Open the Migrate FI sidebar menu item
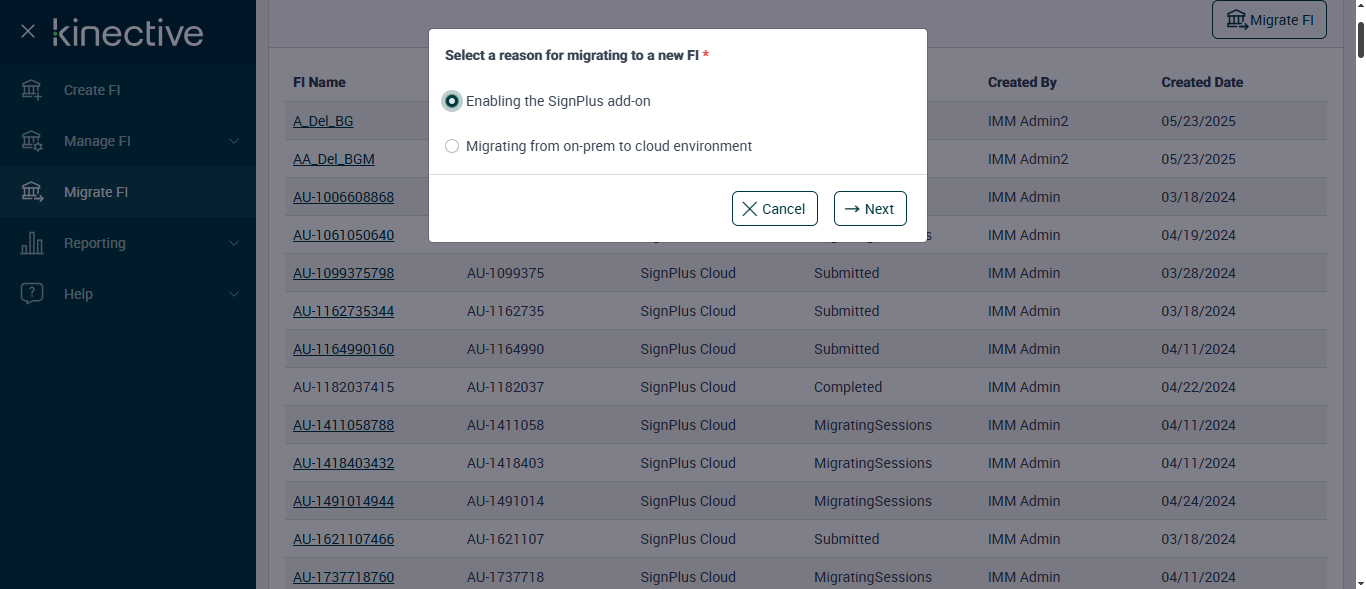 (96, 192)
